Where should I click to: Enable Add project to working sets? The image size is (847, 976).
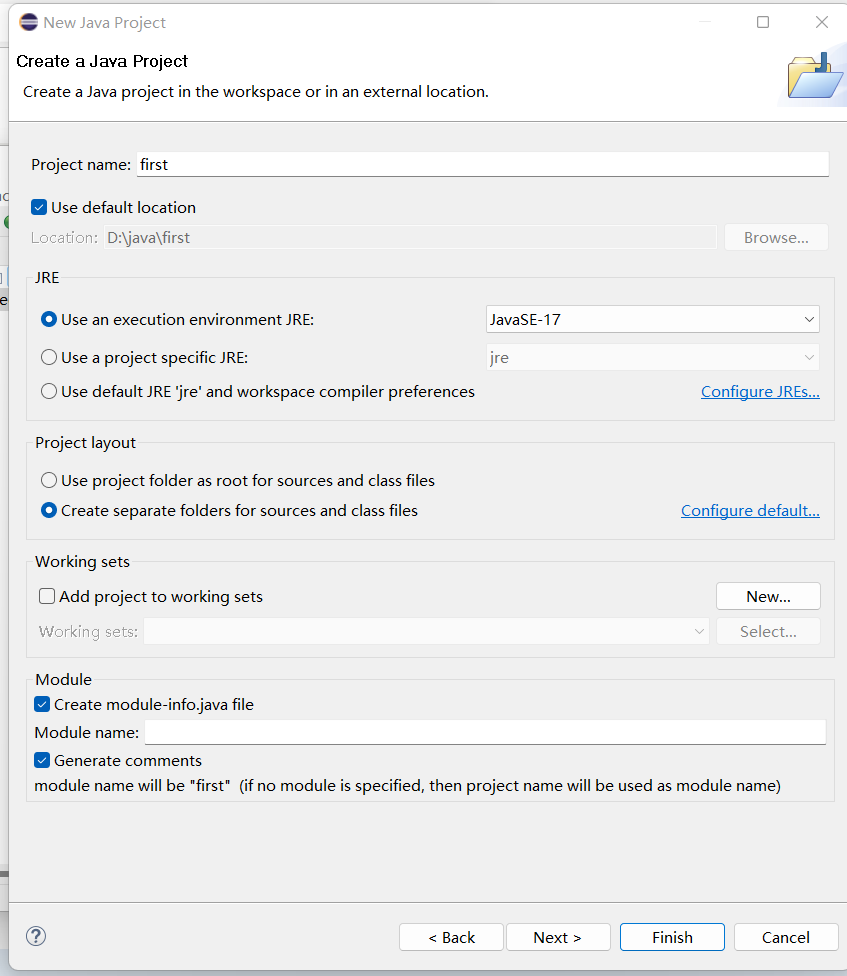[x=47, y=597]
